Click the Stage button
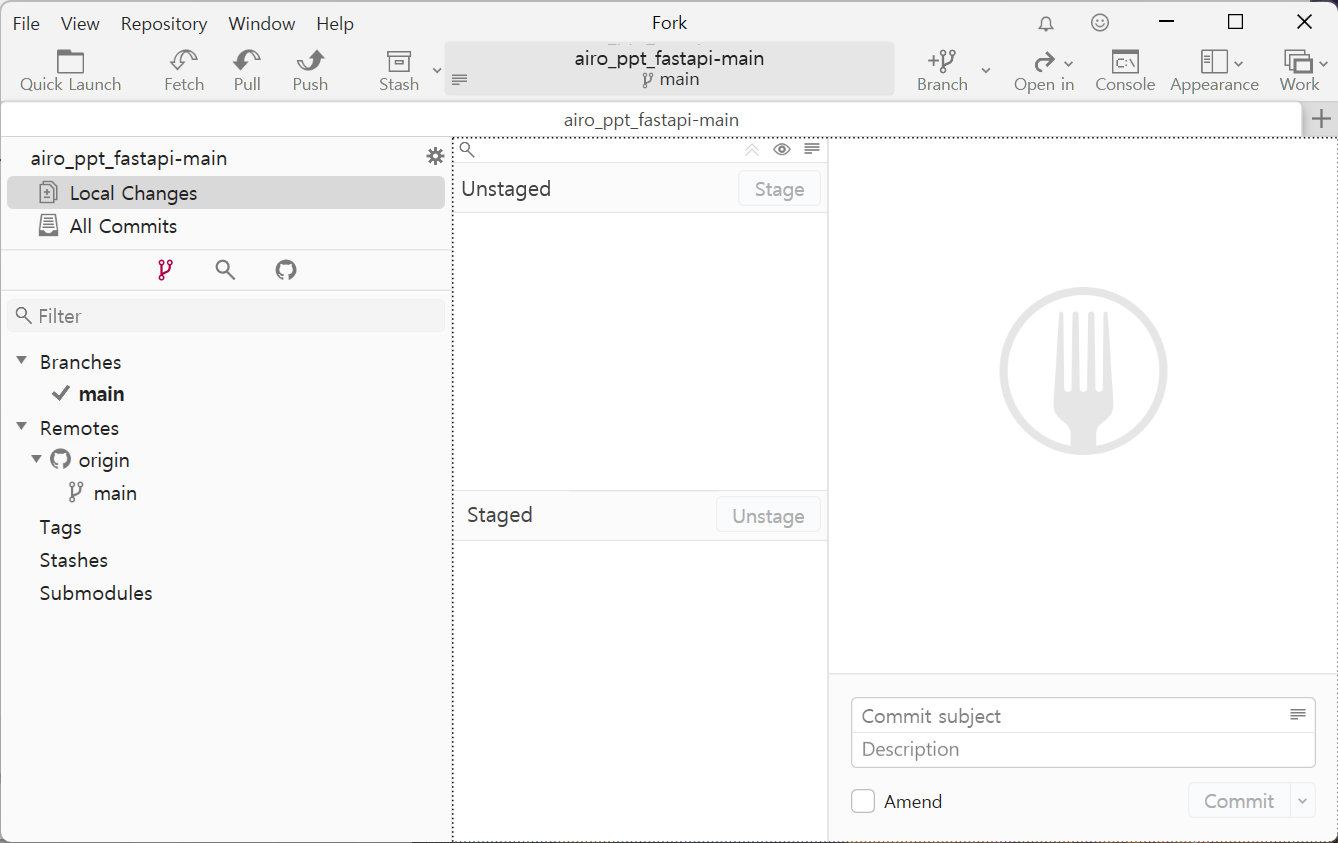This screenshot has width=1338, height=843. (779, 189)
